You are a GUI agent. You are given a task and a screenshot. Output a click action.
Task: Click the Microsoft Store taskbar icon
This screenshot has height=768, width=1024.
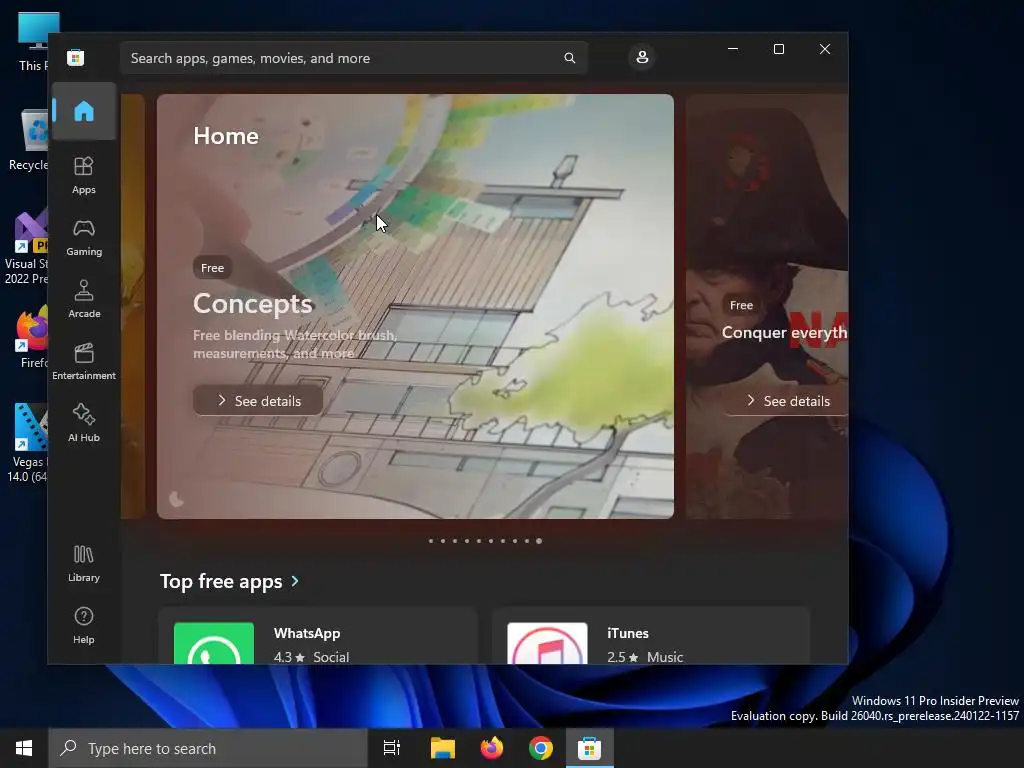pyautogui.click(x=589, y=748)
